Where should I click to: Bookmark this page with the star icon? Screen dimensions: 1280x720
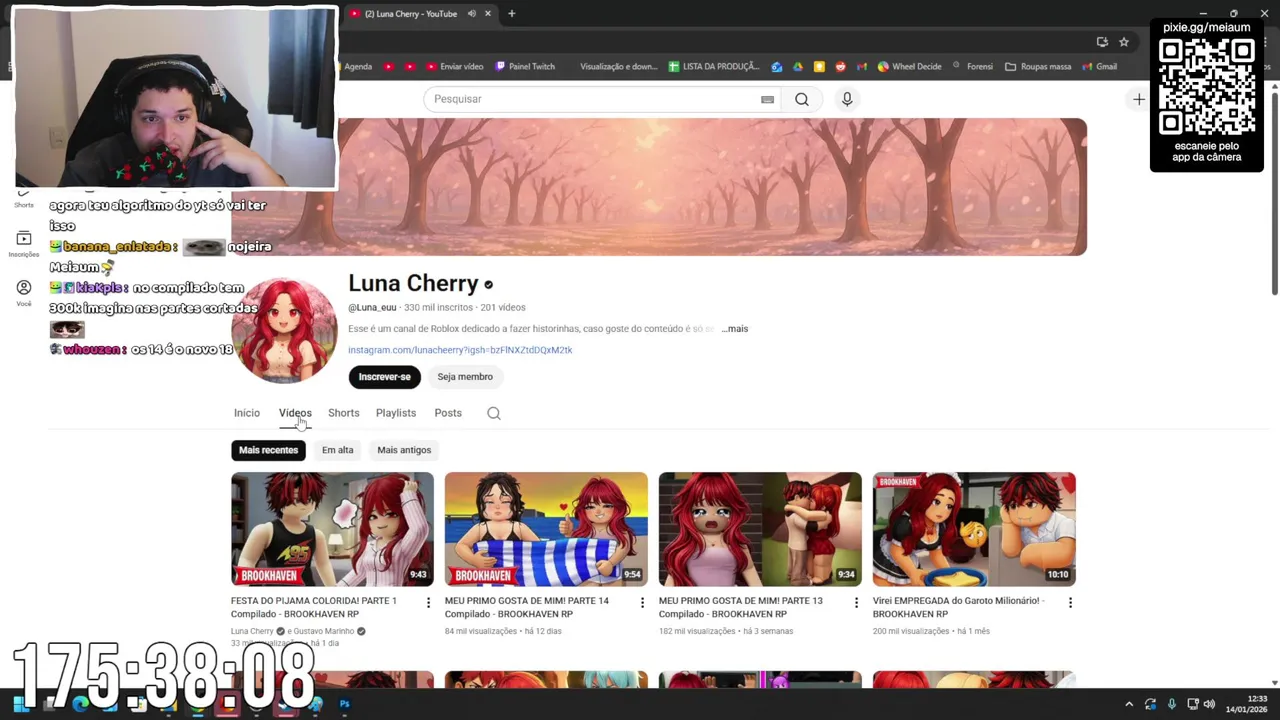click(x=1124, y=42)
